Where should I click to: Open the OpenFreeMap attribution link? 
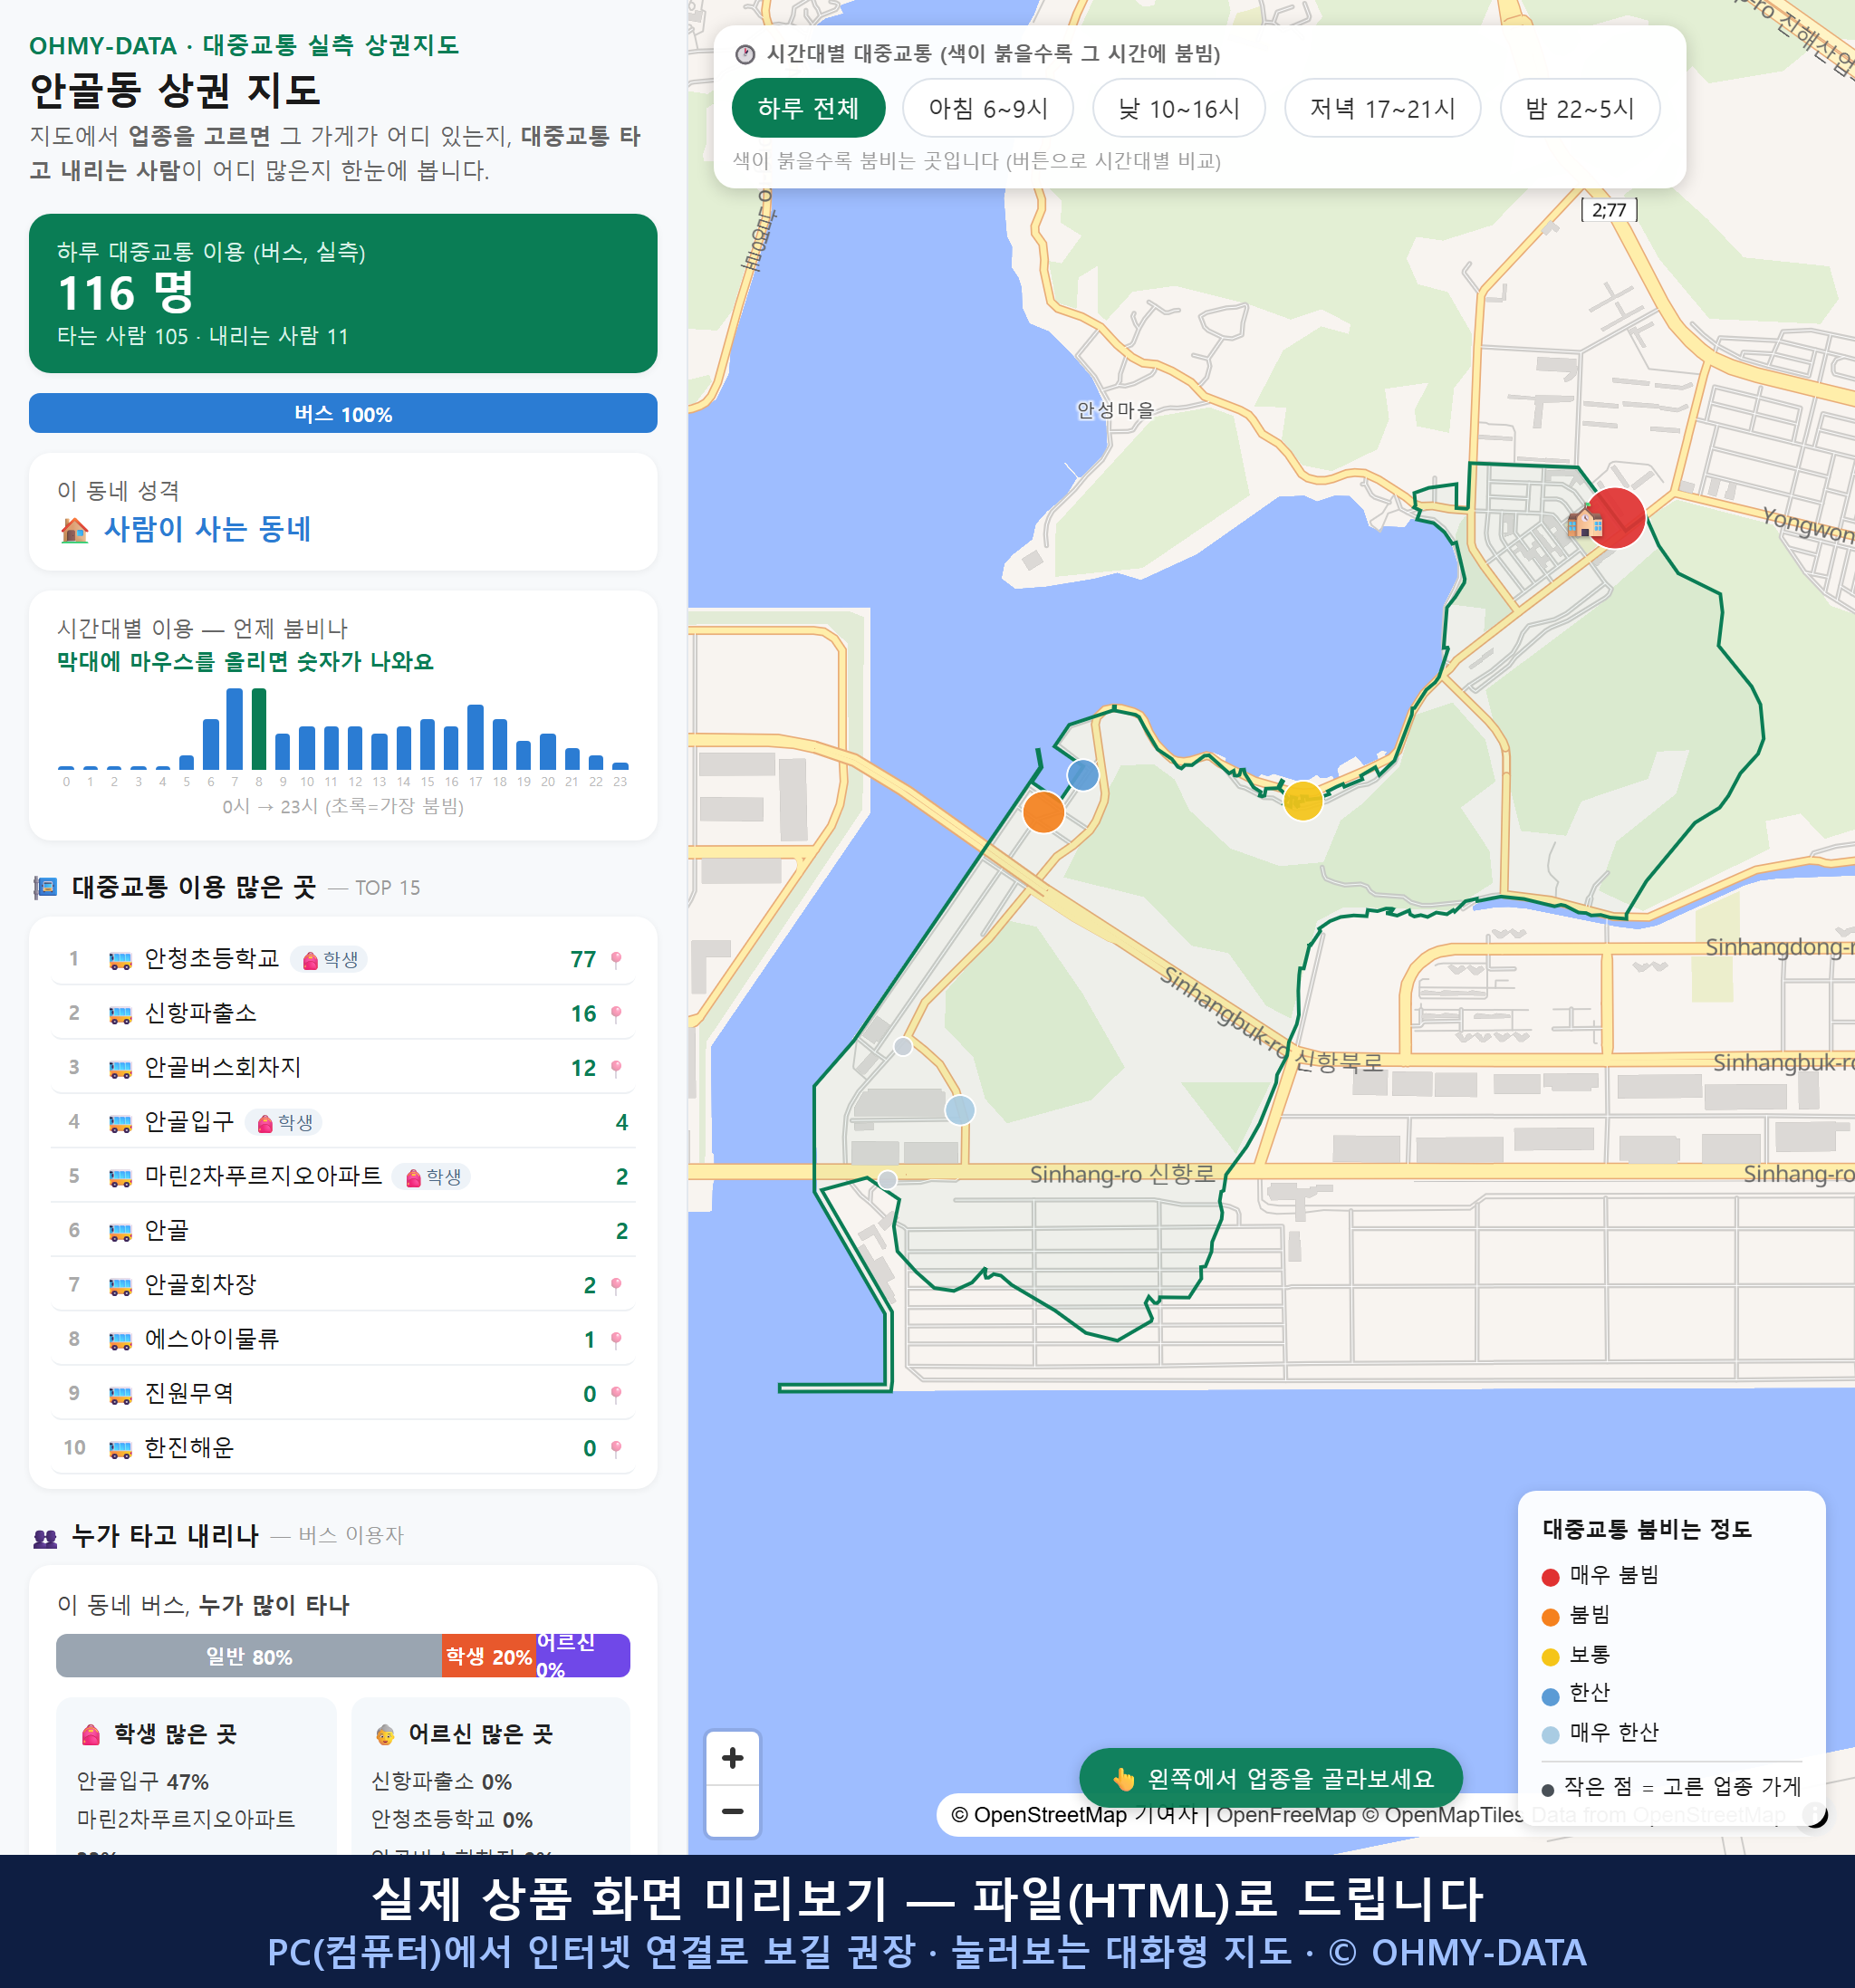click(1286, 1815)
